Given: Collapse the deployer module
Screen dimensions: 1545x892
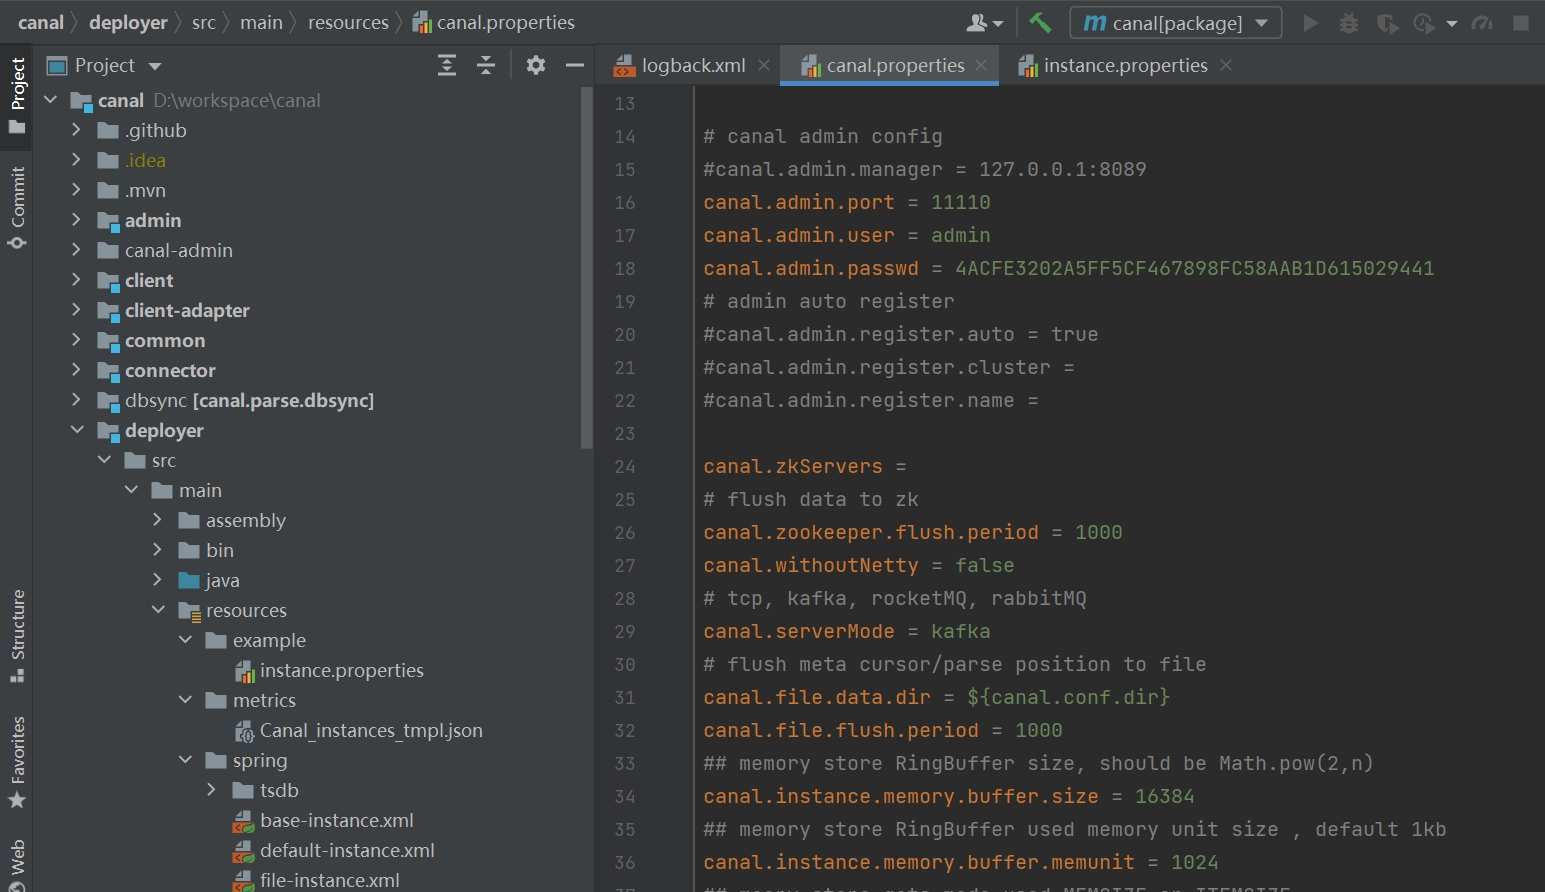Looking at the screenshot, I should coord(77,430).
